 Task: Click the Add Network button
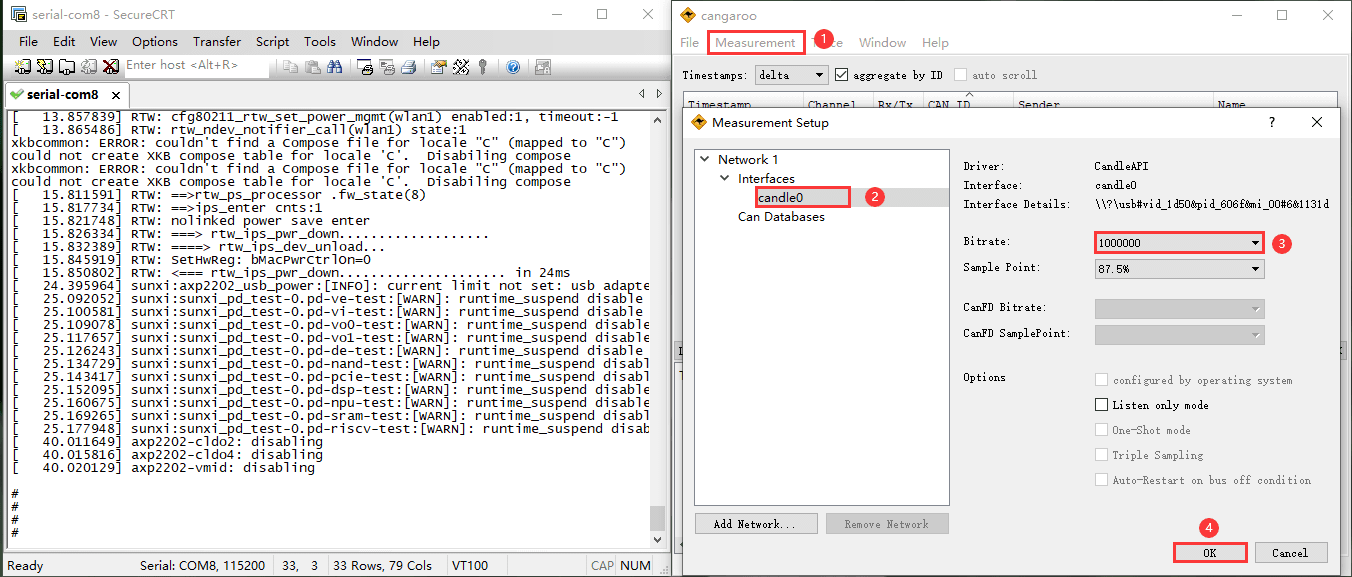[x=755, y=524]
